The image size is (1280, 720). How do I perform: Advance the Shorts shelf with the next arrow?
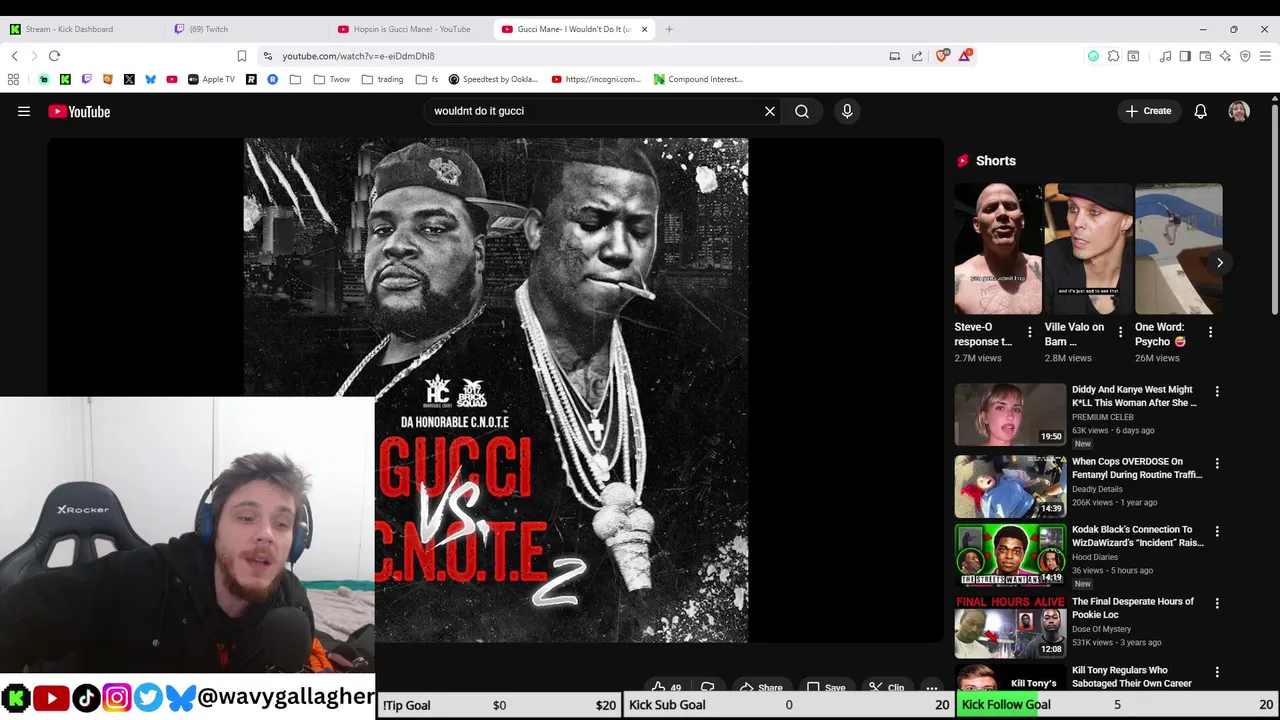click(x=1219, y=263)
